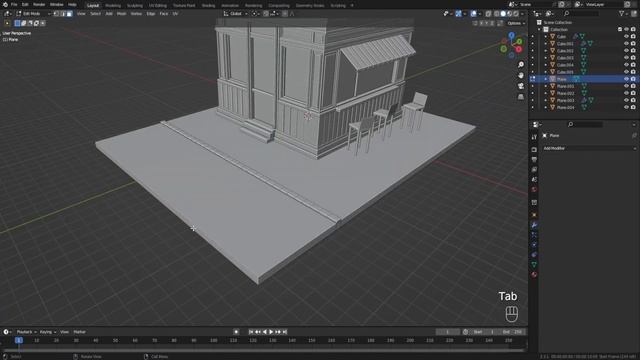The height and width of the screenshot is (360, 640).
Task: Switch to solid viewport shading
Action: (503, 13)
